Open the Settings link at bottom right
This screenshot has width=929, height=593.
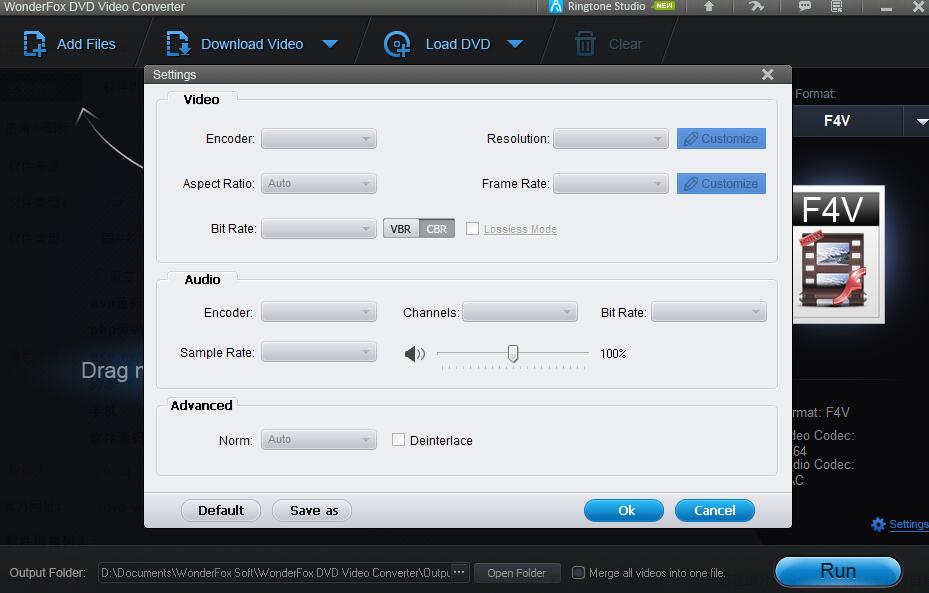909,524
